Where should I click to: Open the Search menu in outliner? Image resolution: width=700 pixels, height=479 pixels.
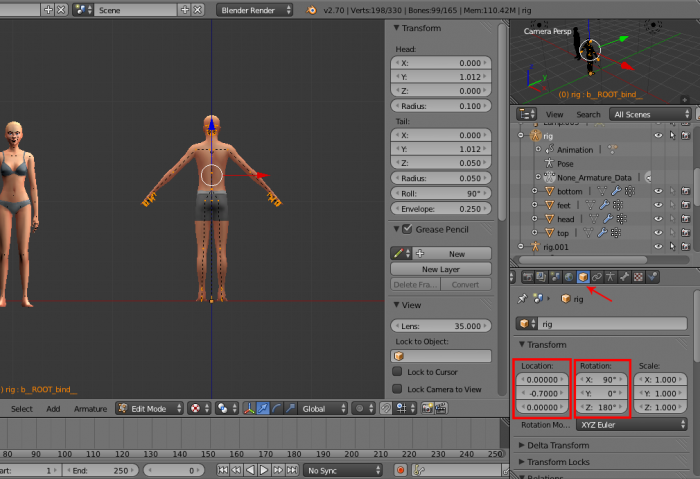(x=588, y=114)
